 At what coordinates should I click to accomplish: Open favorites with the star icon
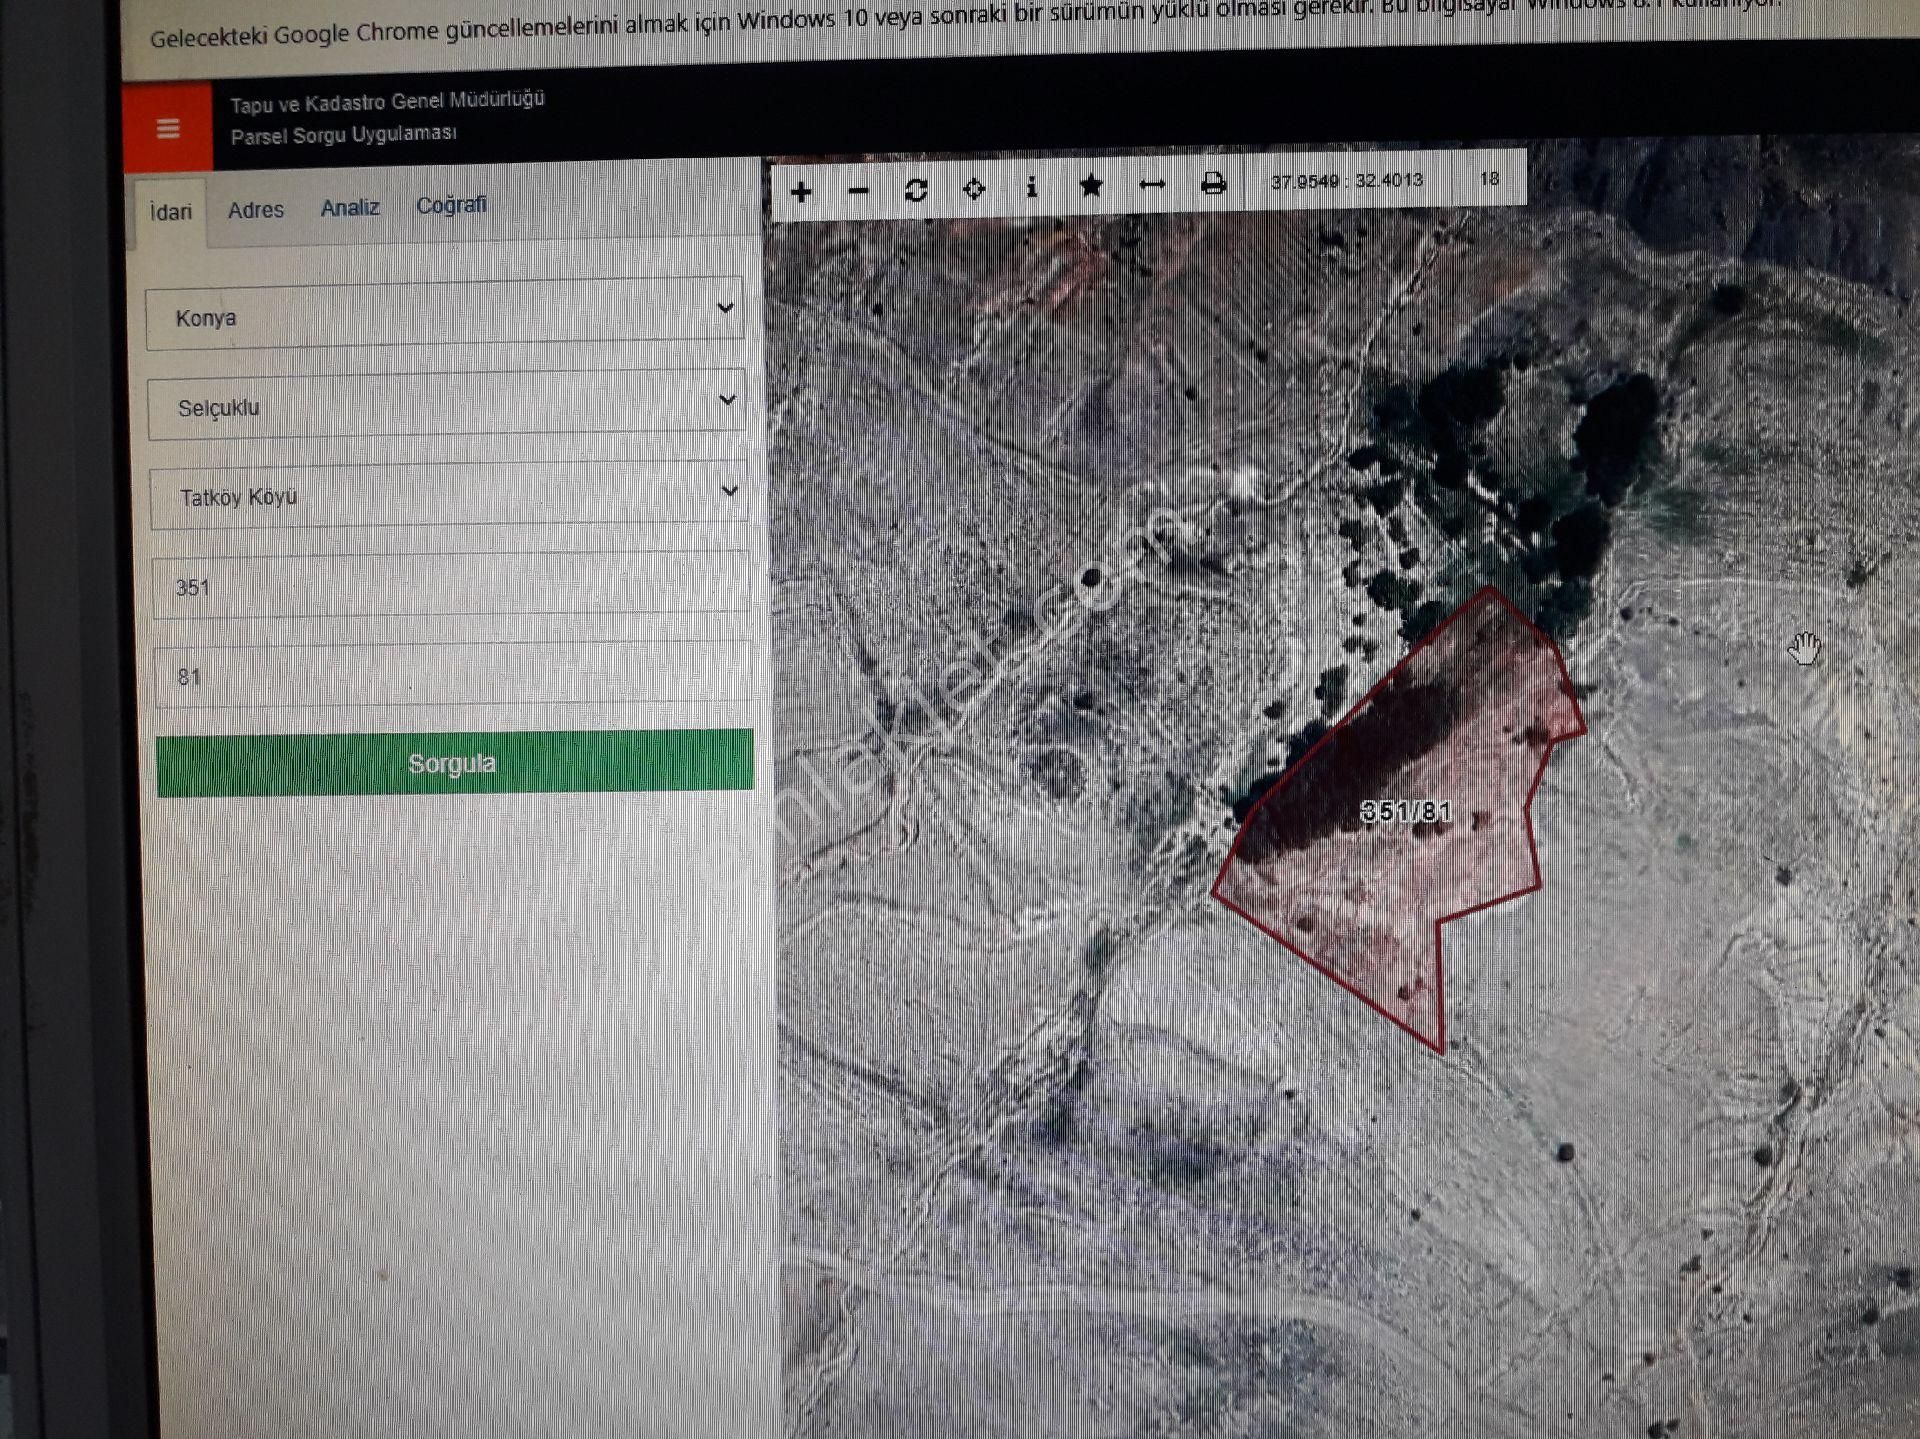click(x=1091, y=186)
